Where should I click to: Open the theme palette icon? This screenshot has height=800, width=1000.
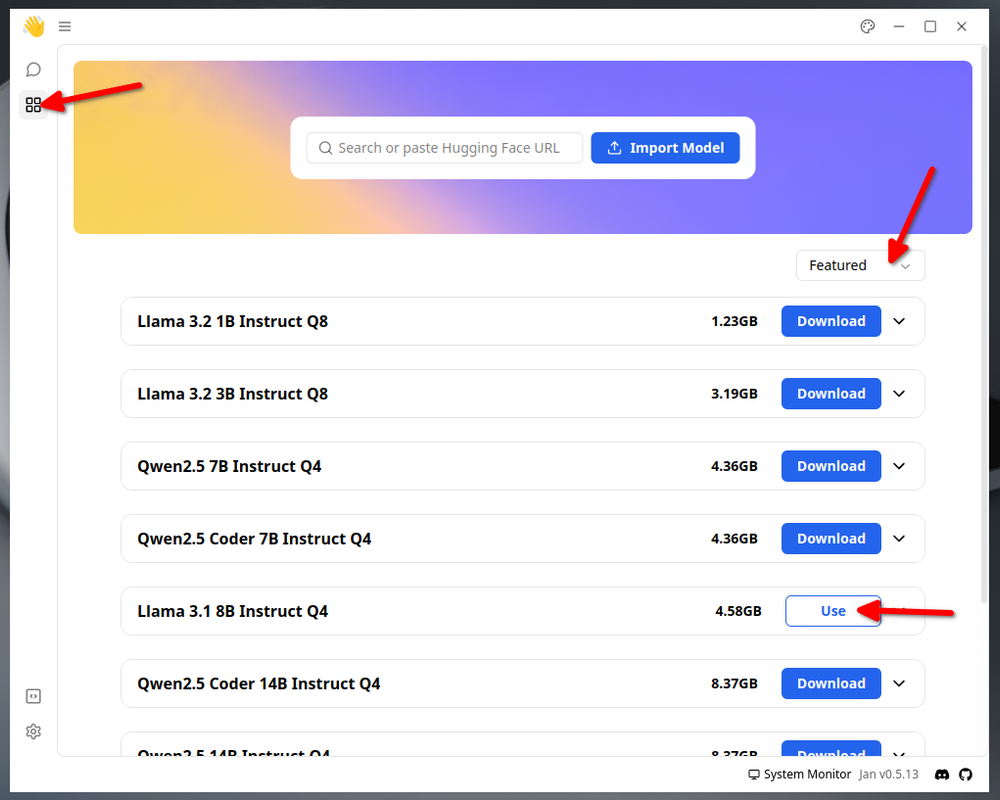click(x=867, y=26)
